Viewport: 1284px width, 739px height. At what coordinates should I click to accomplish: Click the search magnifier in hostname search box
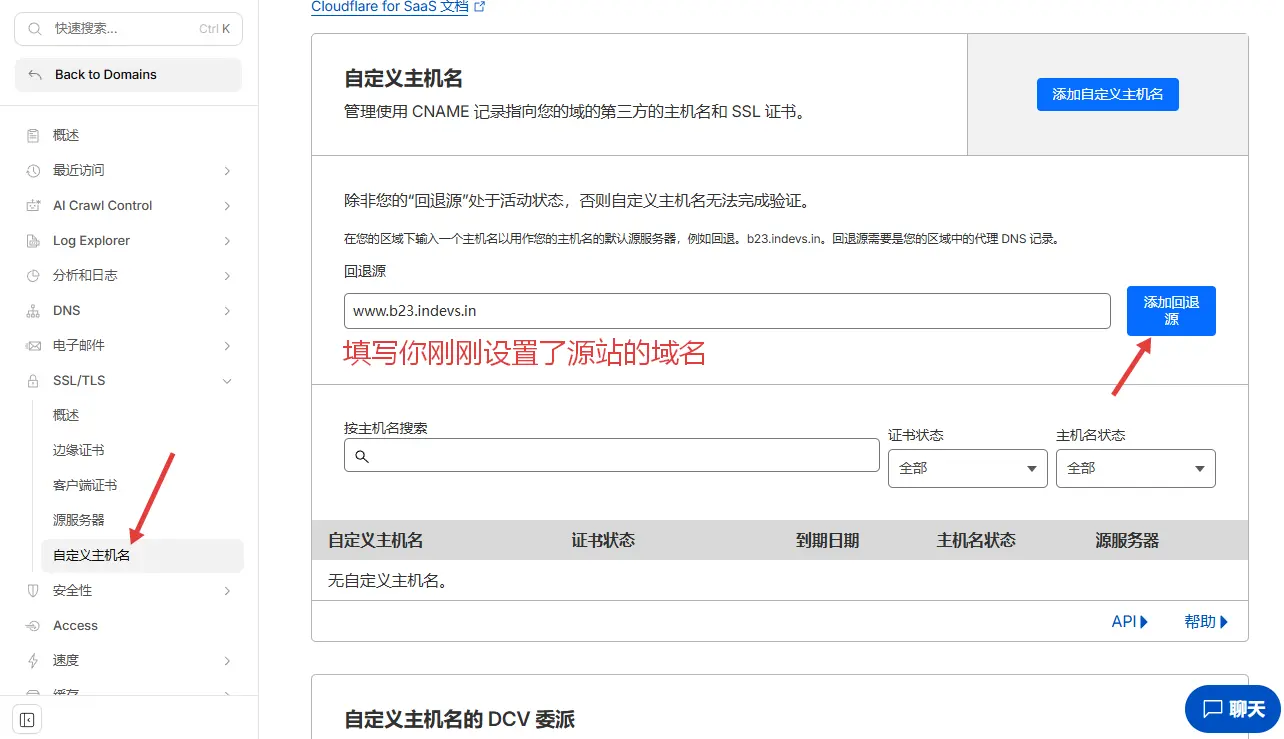[362, 456]
